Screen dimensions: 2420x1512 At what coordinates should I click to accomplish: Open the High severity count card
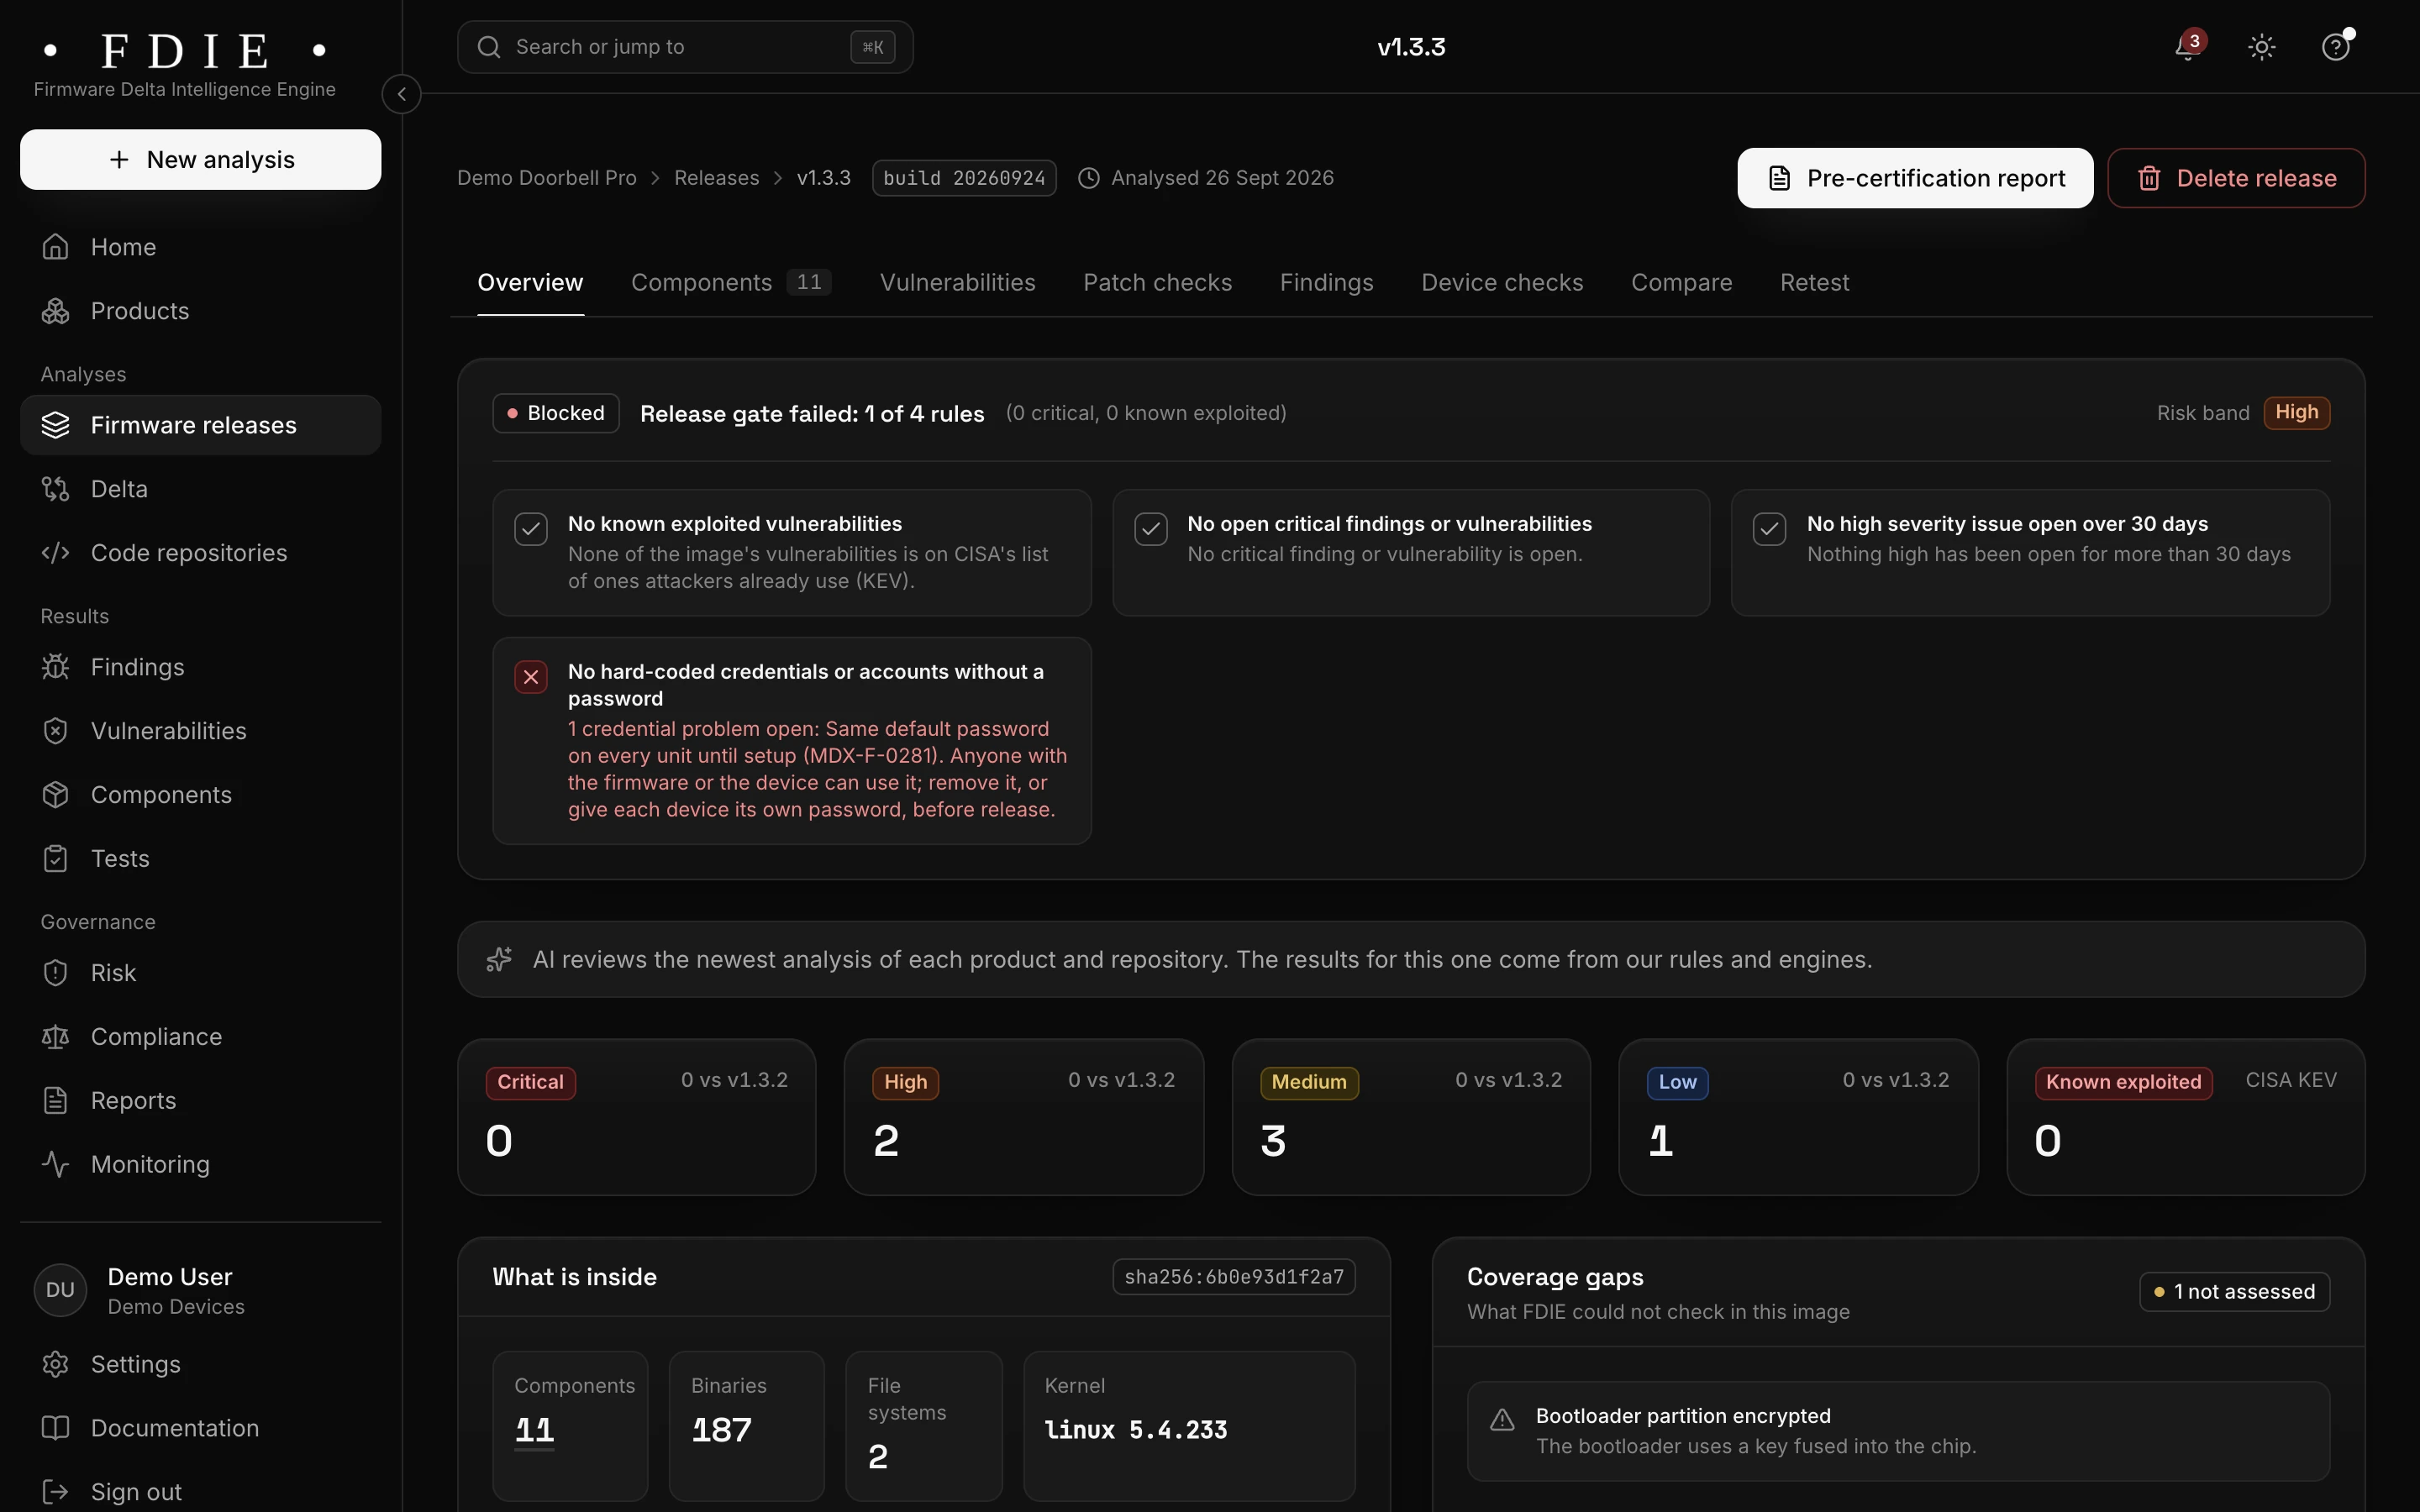(x=1024, y=1117)
